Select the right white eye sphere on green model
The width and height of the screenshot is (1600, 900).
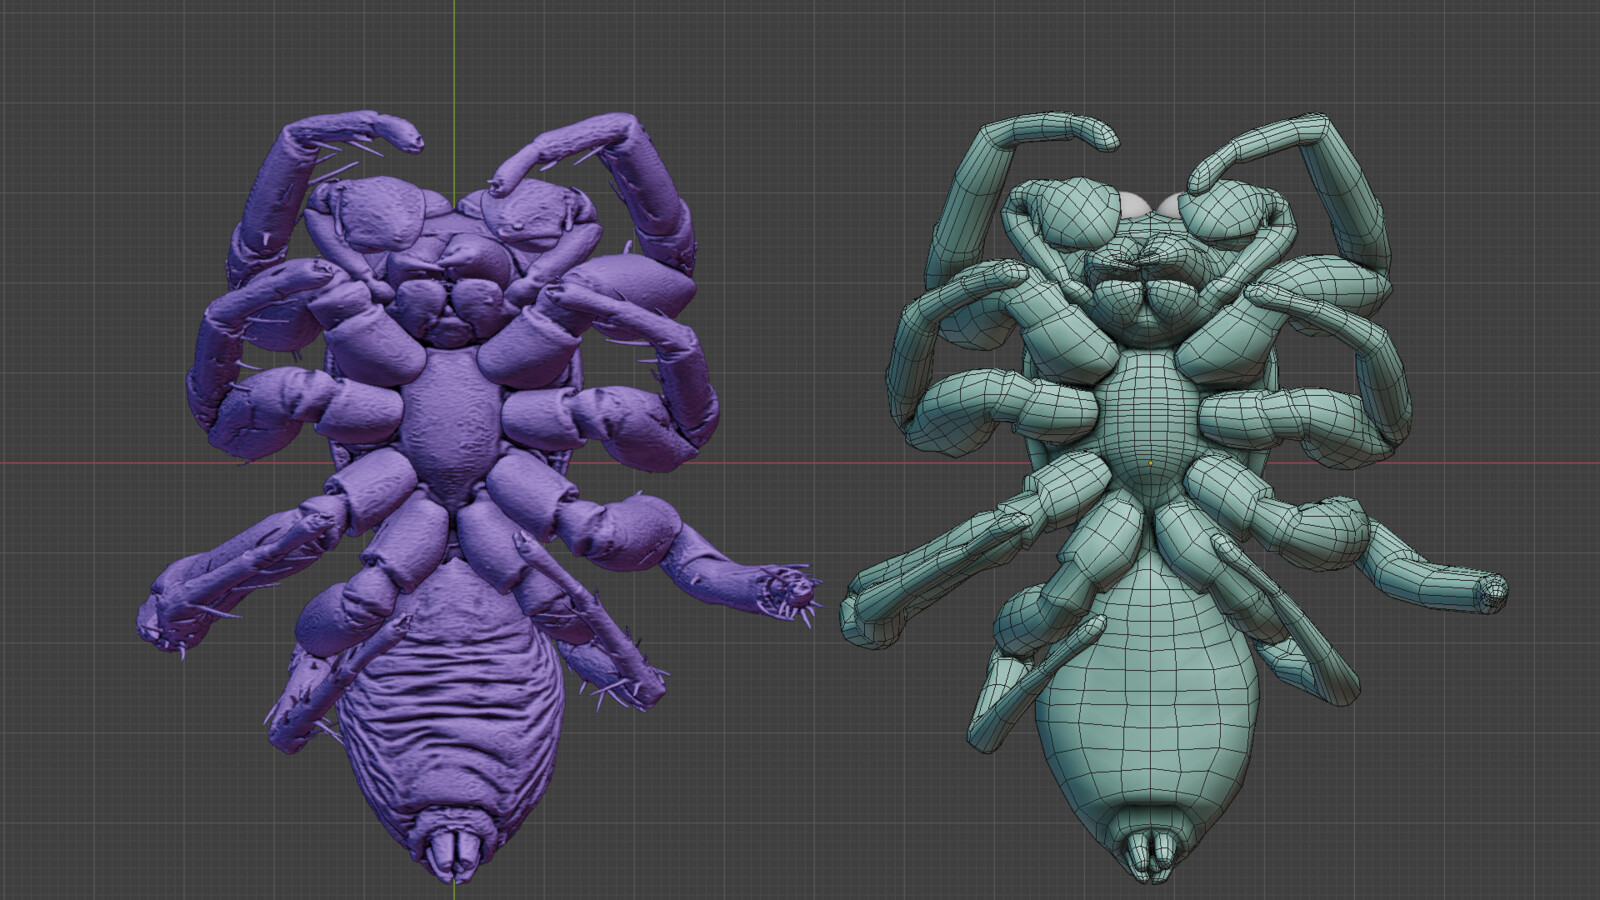click(1169, 207)
